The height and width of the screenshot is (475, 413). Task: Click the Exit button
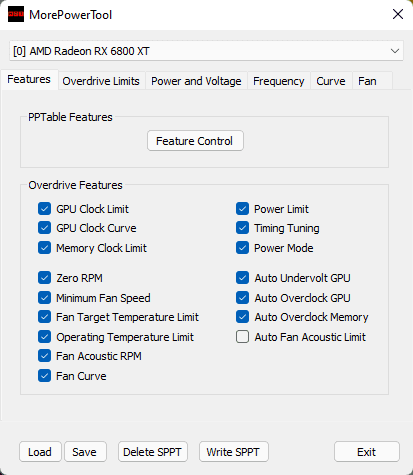click(x=367, y=452)
